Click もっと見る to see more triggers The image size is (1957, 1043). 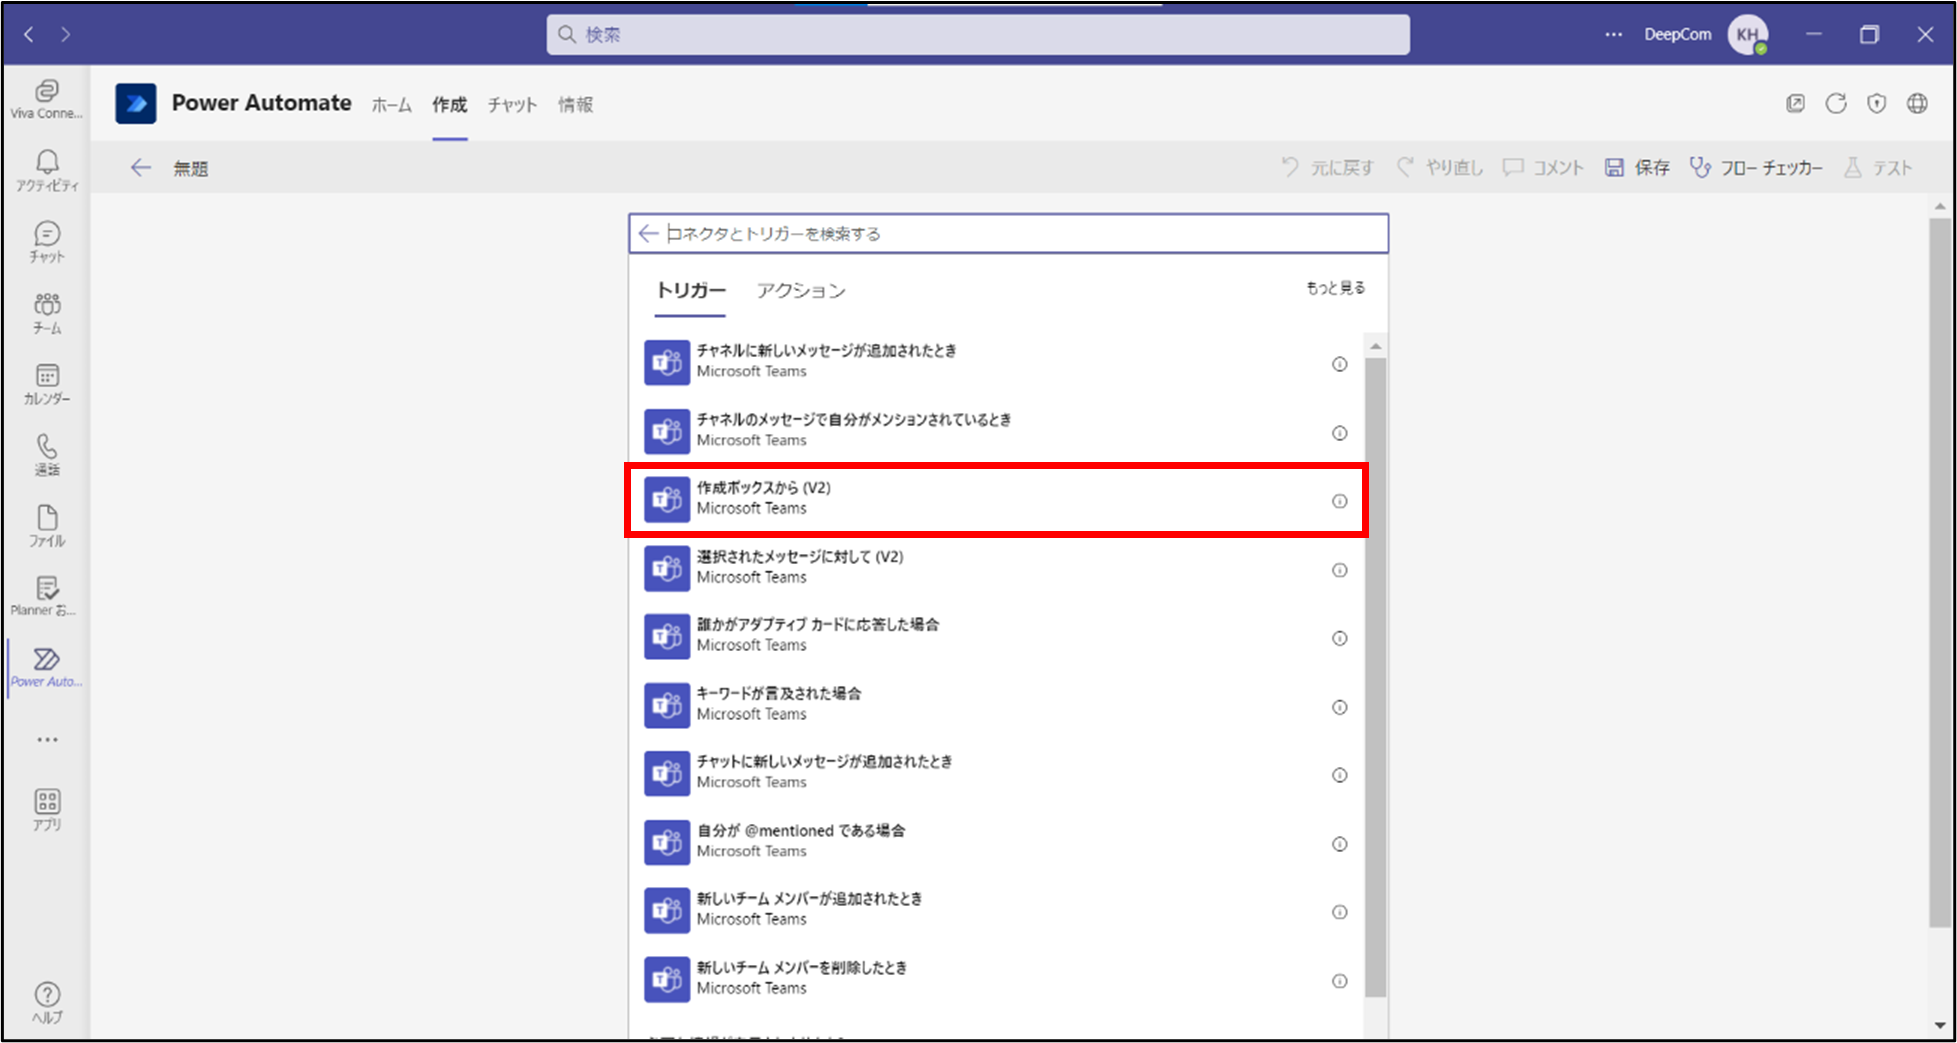pos(1335,288)
